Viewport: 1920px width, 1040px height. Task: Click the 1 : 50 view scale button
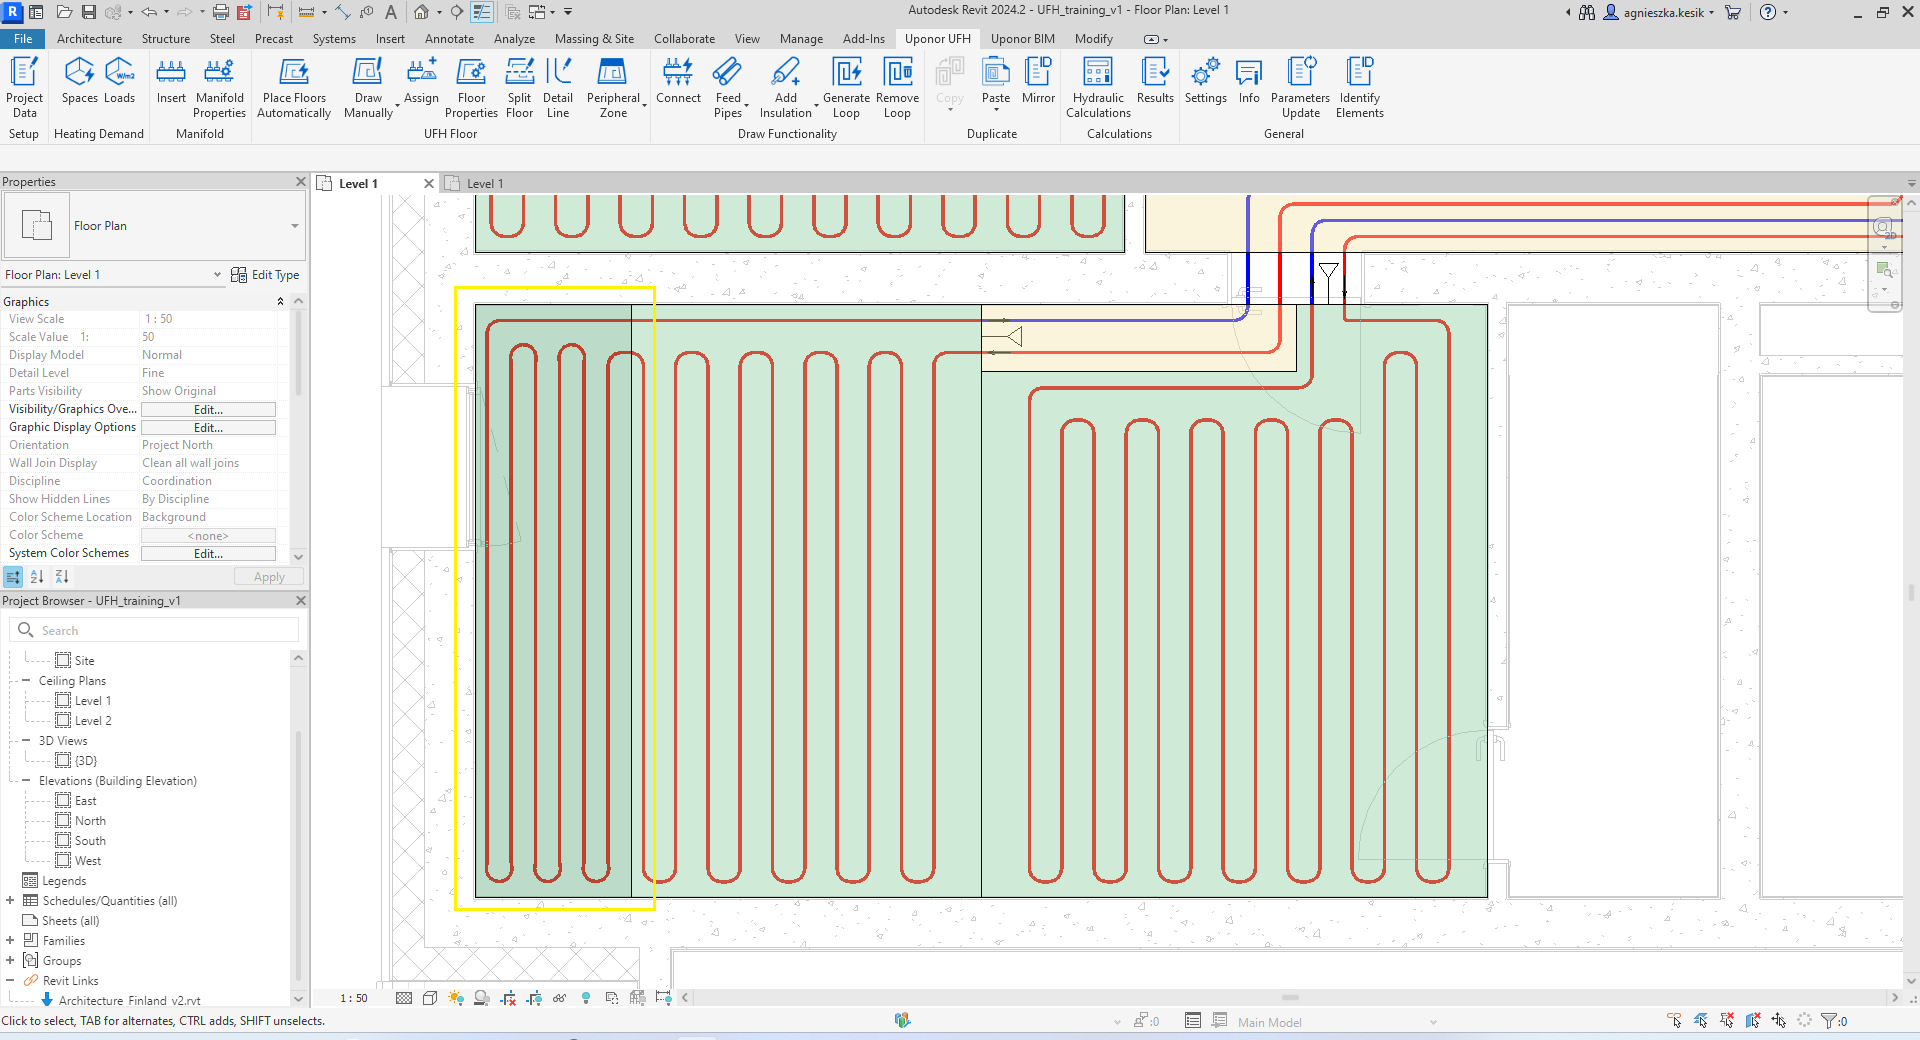pos(354,998)
